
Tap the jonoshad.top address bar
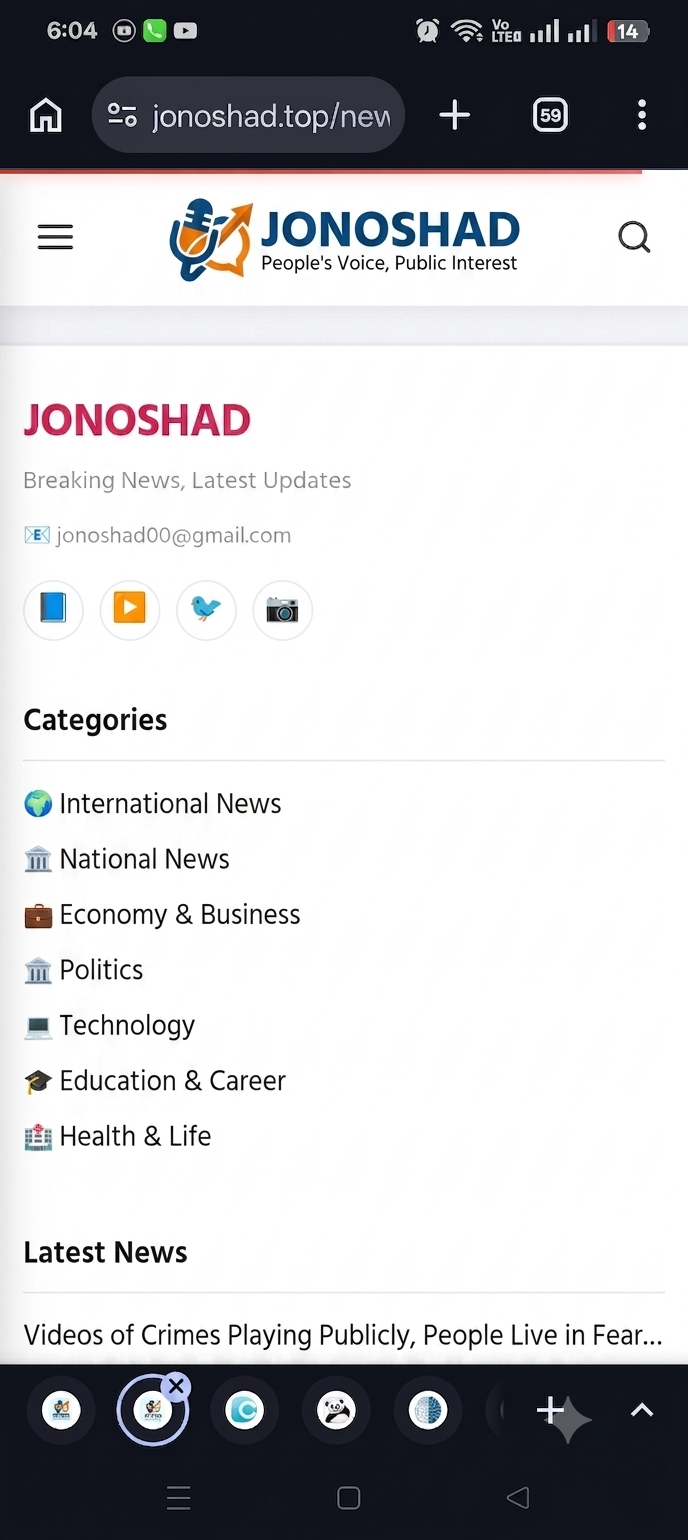tap(248, 115)
